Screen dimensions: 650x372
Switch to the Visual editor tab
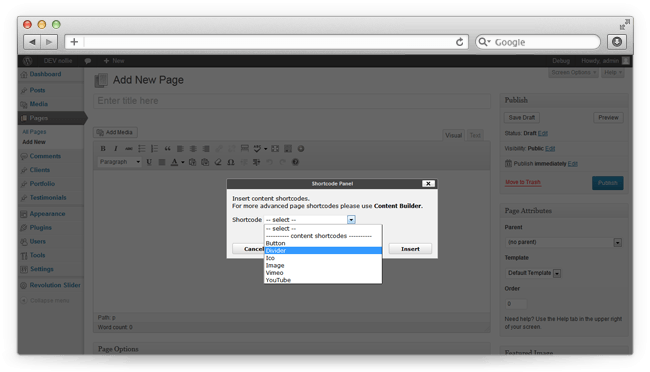click(453, 135)
